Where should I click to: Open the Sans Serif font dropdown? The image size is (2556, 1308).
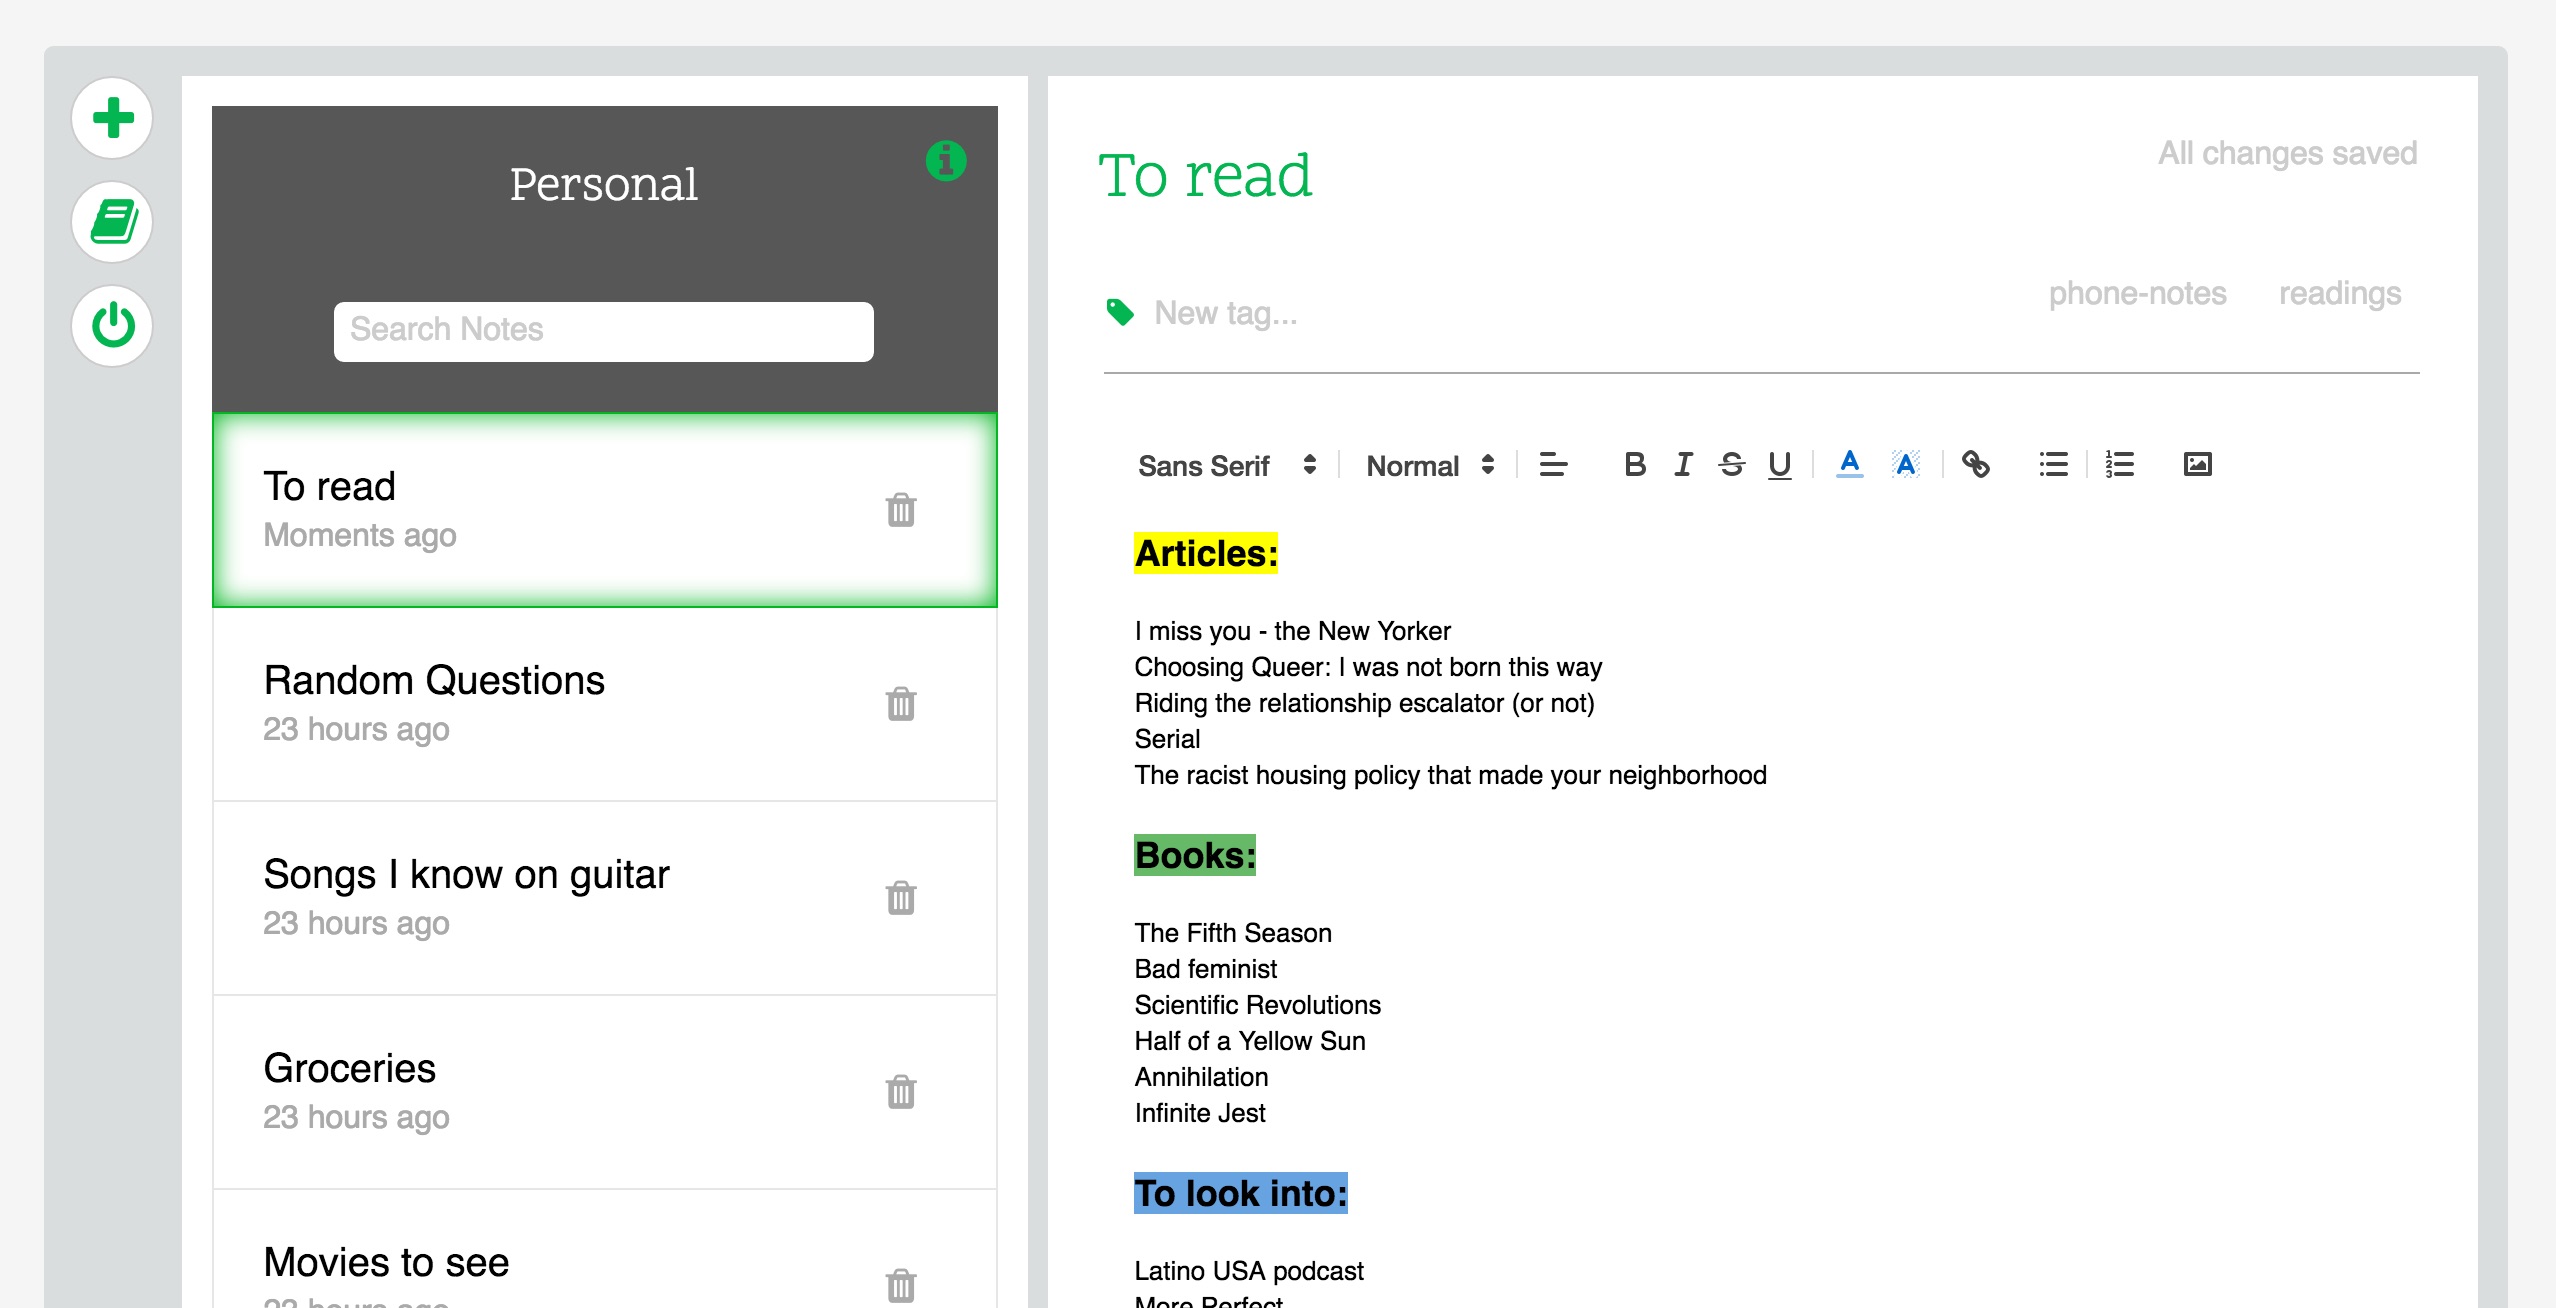coord(1227,466)
